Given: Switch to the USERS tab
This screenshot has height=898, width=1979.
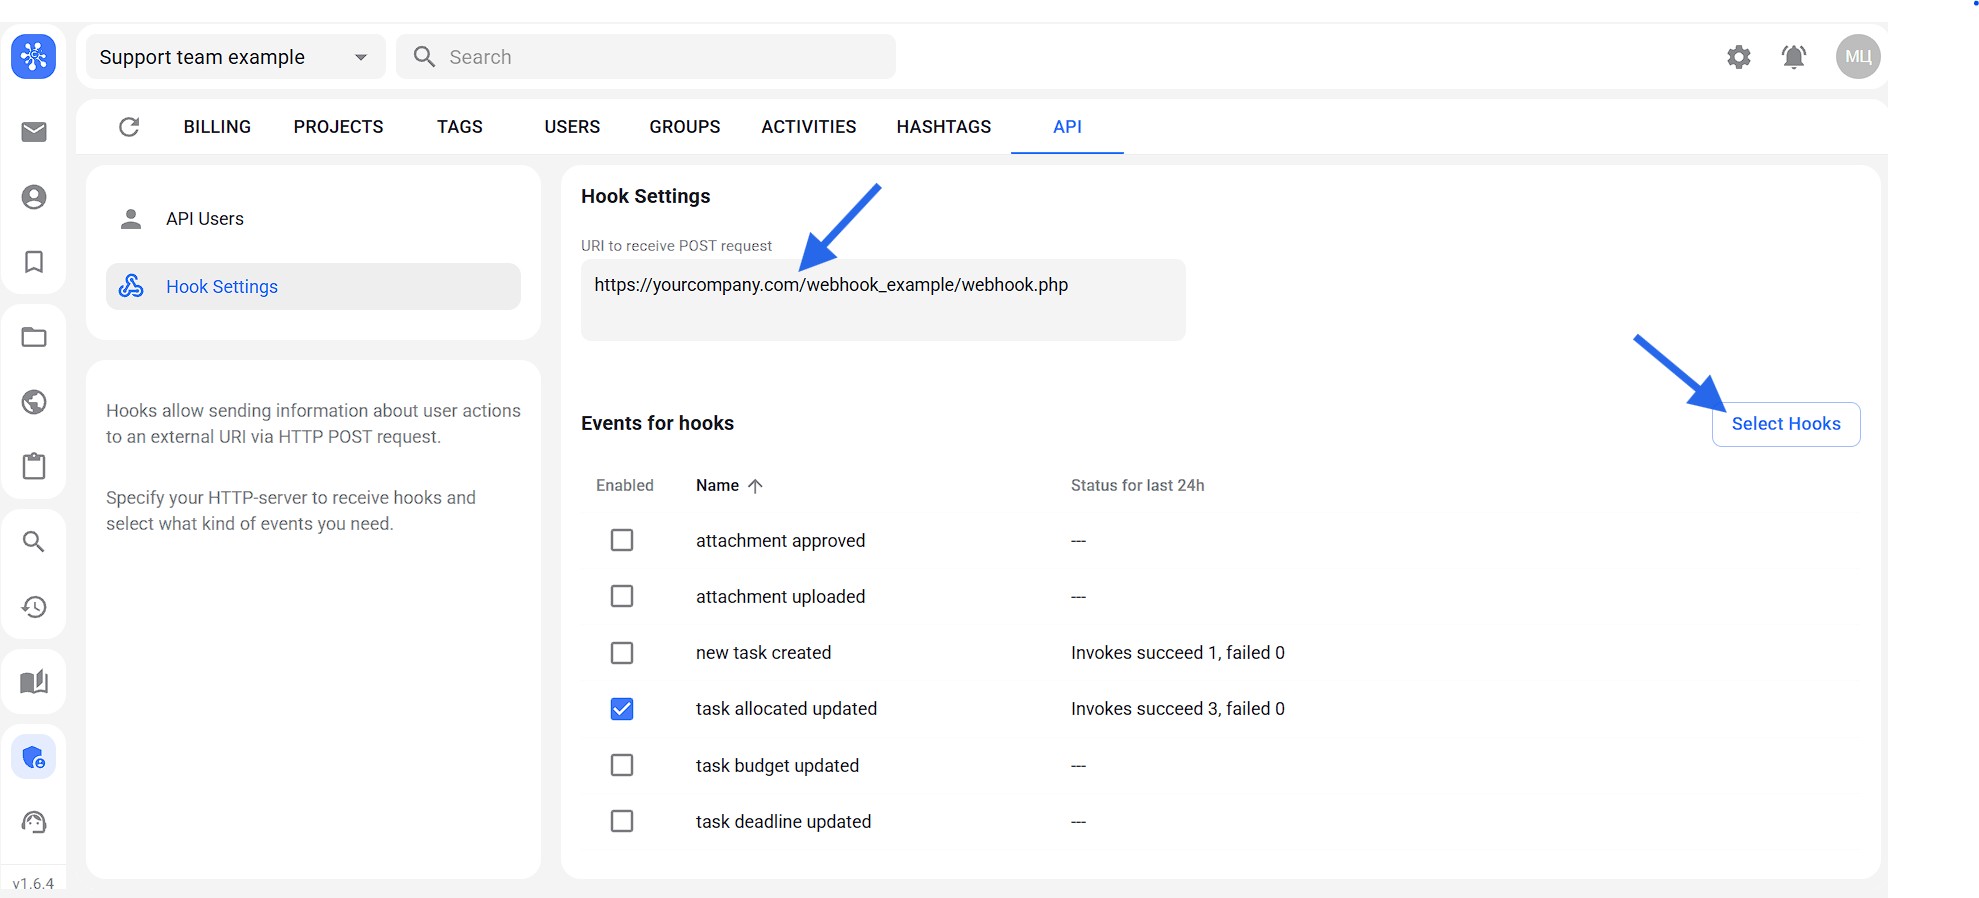Looking at the screenshot, I should click(x=572, y=127).
